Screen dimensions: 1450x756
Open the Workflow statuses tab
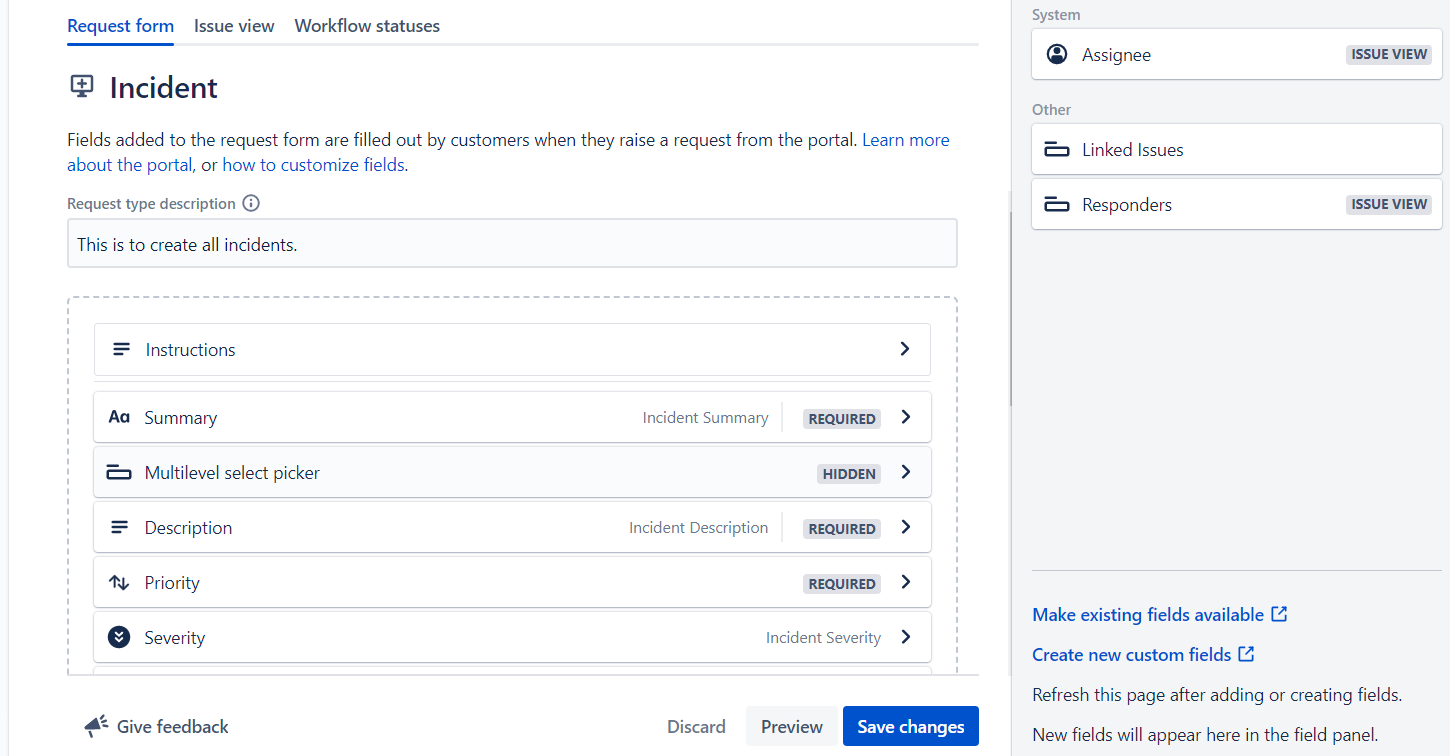click(x=367, y=26)
